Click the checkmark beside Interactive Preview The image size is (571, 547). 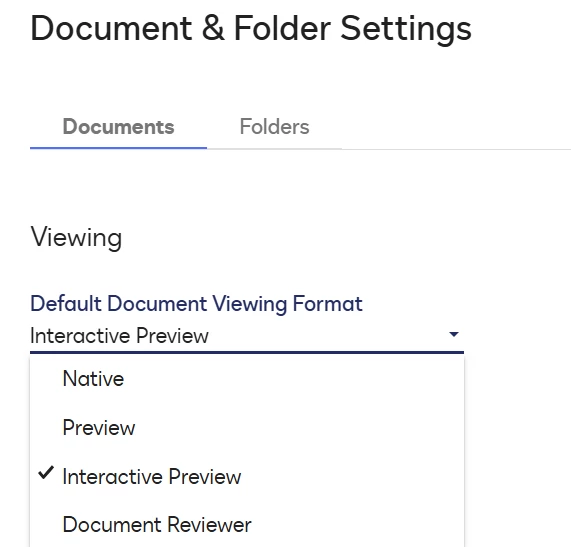point(46,473)
